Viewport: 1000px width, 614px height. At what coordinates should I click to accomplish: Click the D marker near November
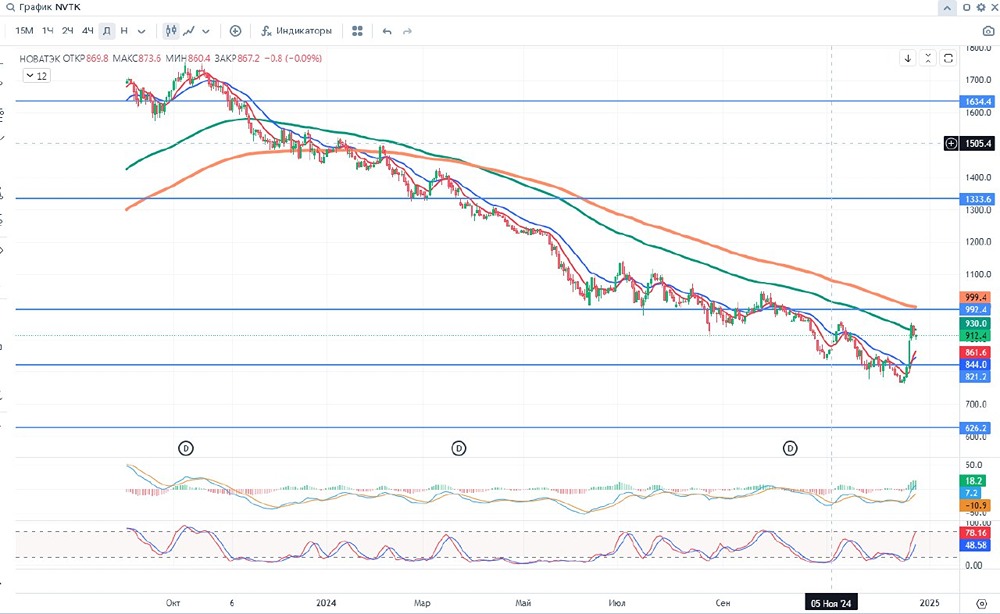click(790, 448)
